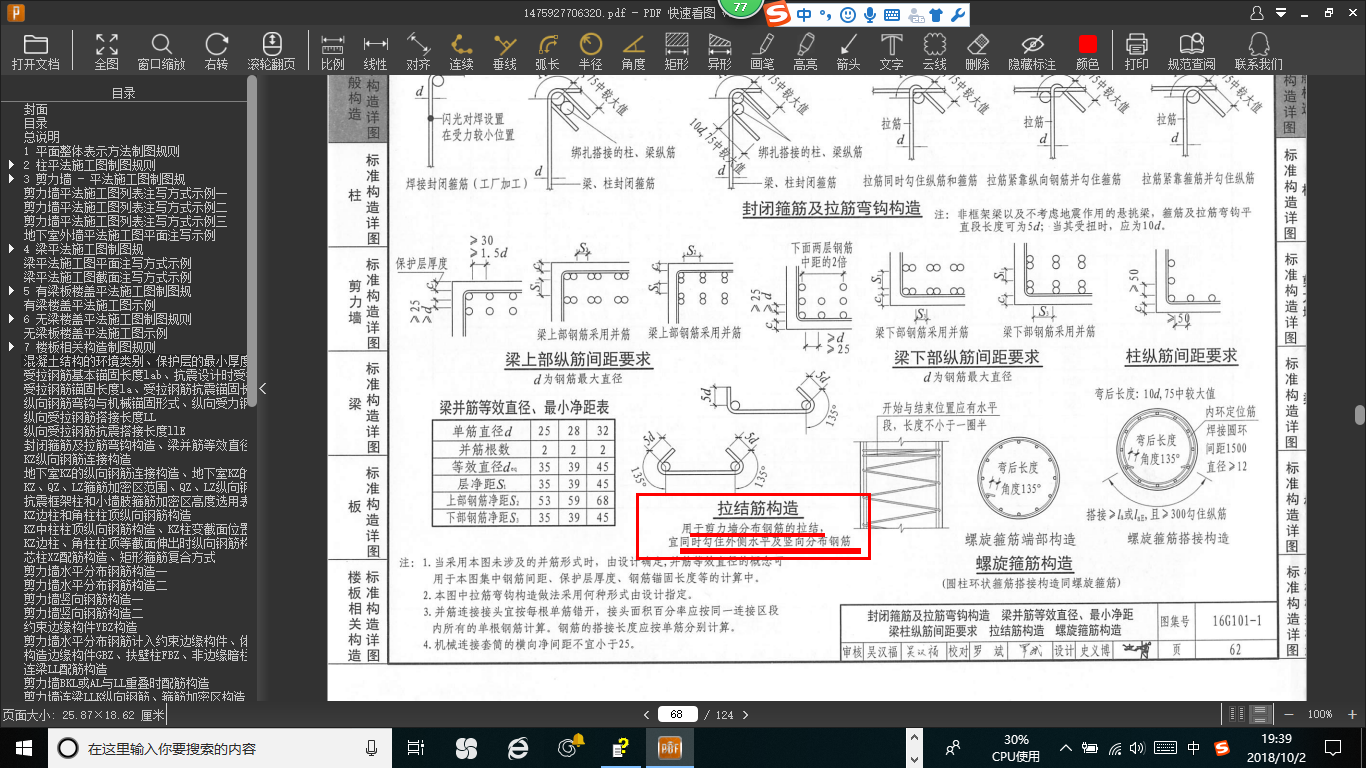Click the document vertical scrollbar thumb
The image size is (1366, 768).
[x=1360, y=414]
